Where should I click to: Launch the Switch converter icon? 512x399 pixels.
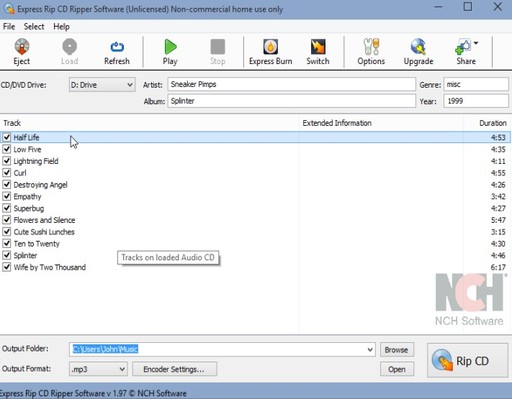[318, 47]
